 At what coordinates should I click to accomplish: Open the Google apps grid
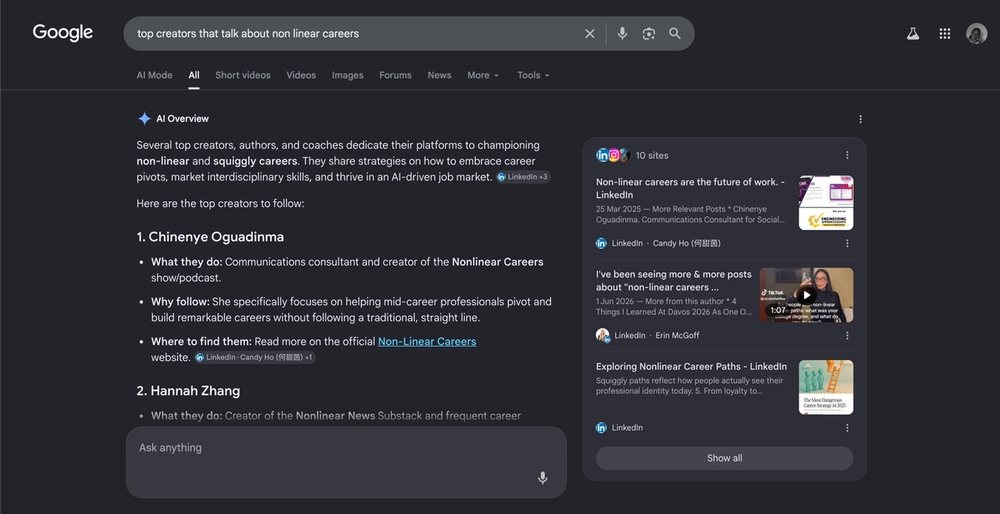tap(945, 34)
